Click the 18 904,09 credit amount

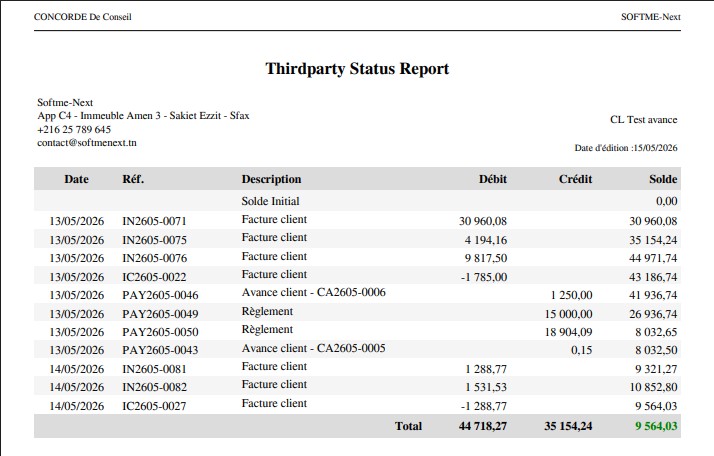coord(568,332)
